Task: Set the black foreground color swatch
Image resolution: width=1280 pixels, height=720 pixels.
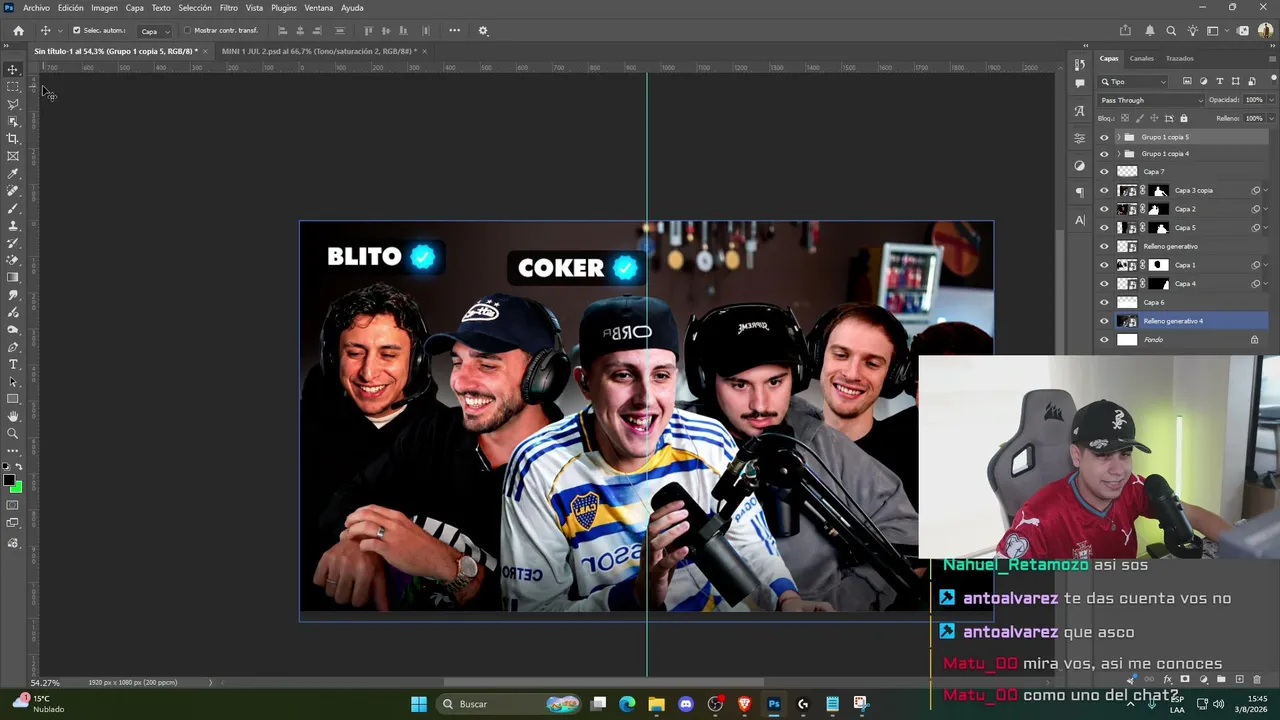Action: point(9,481)
